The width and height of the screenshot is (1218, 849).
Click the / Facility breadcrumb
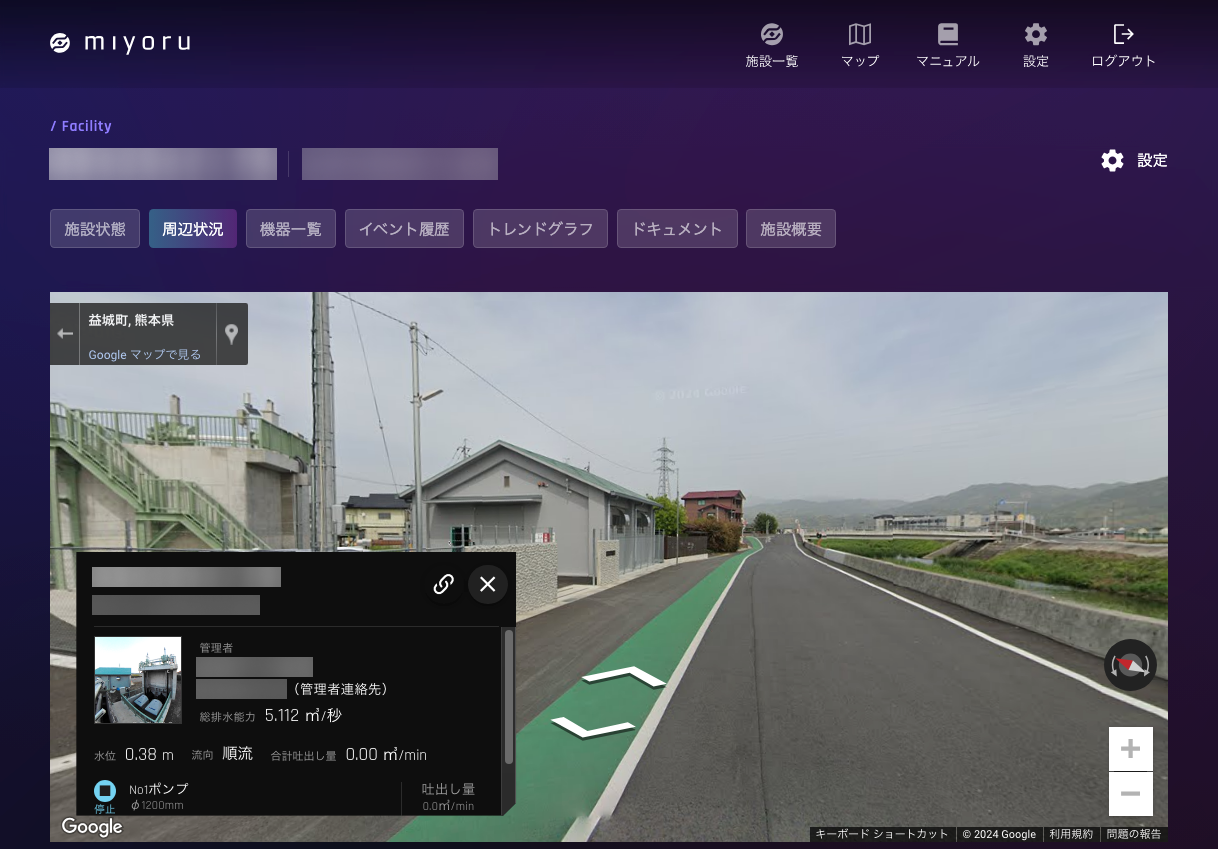[81, 126]
